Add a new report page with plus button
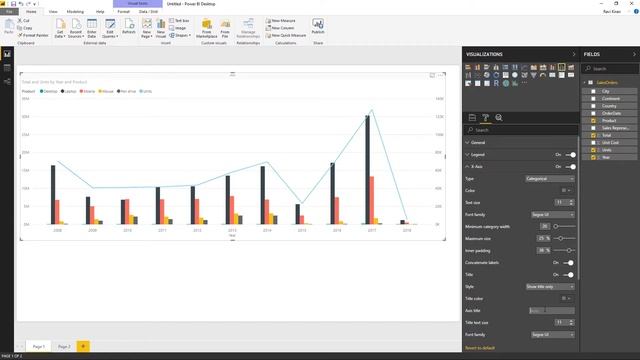This screenshot has height=360, width=640. [x=83, y=347]
